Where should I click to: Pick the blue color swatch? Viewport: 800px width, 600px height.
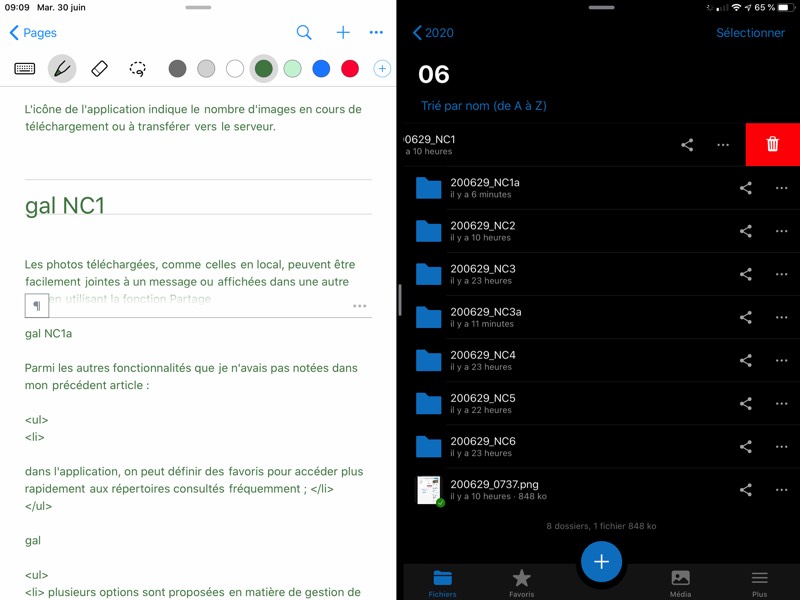pos(321,69)
